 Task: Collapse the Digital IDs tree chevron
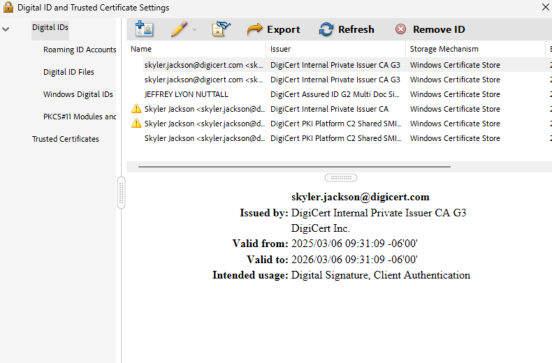pyautogui.click(x=6, y=29)
